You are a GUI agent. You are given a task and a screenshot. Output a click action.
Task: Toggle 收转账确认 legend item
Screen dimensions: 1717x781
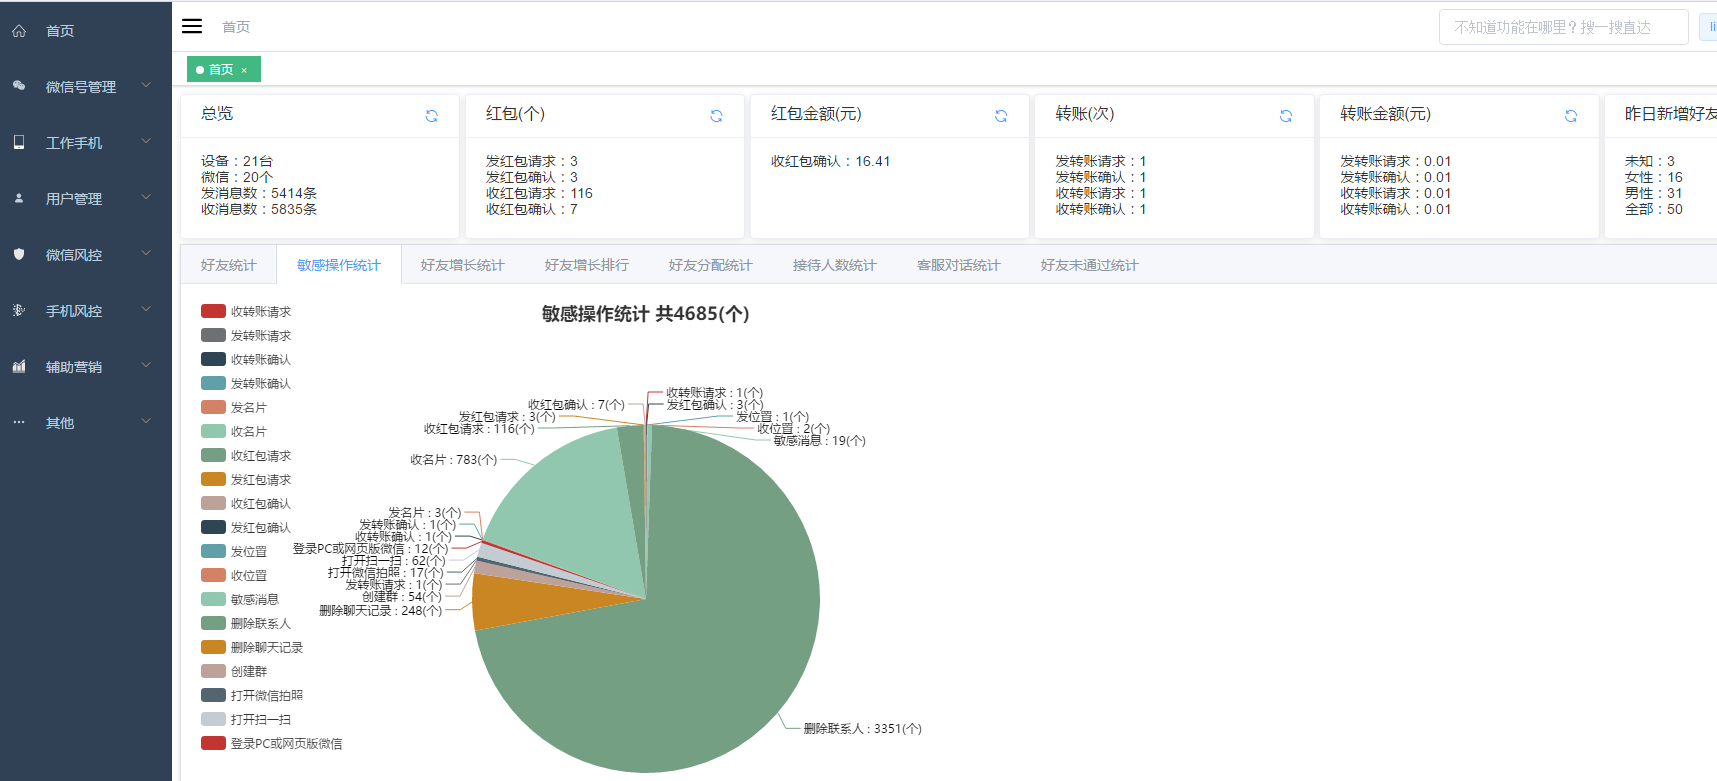click(x=246, y=360)
